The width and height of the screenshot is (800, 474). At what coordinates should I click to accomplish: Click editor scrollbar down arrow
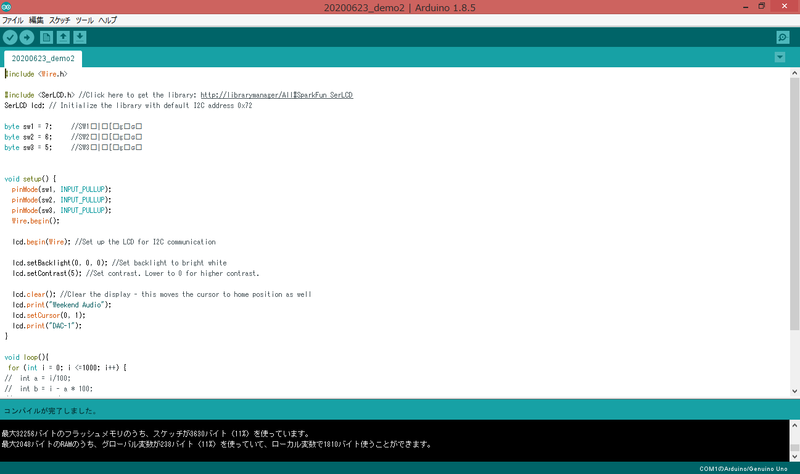tap(794, 391)
